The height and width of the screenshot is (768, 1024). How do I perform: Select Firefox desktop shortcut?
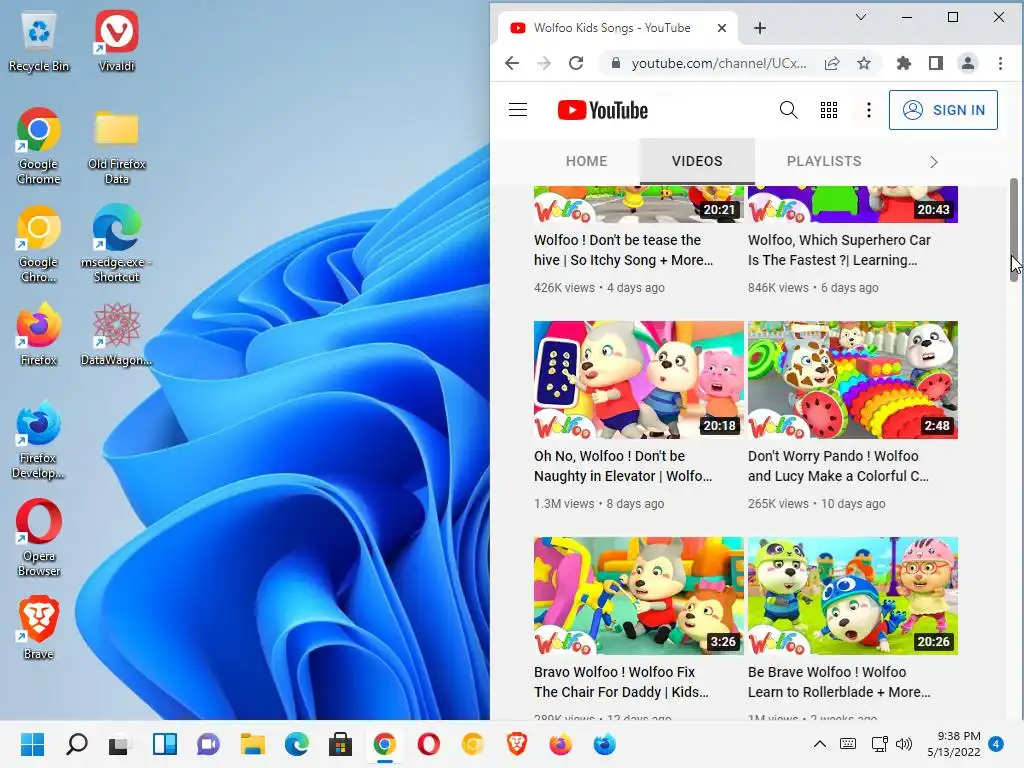pos(39,334)
